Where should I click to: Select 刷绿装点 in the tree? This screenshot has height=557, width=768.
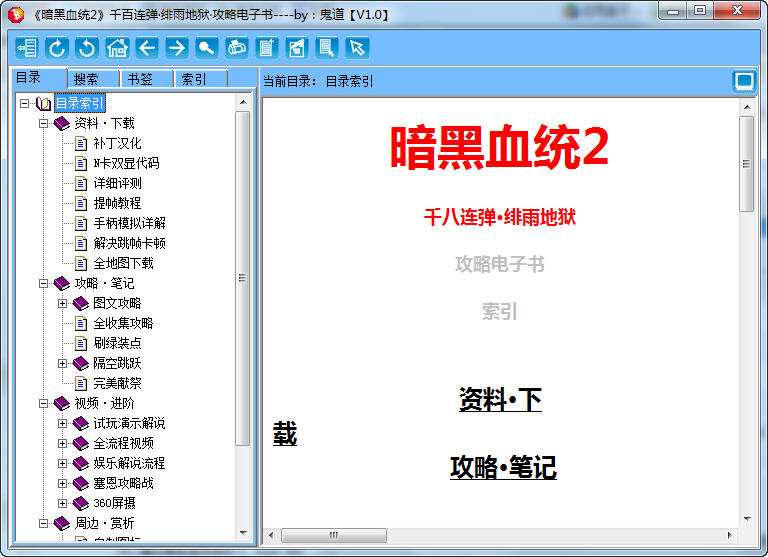pos(118,343)
